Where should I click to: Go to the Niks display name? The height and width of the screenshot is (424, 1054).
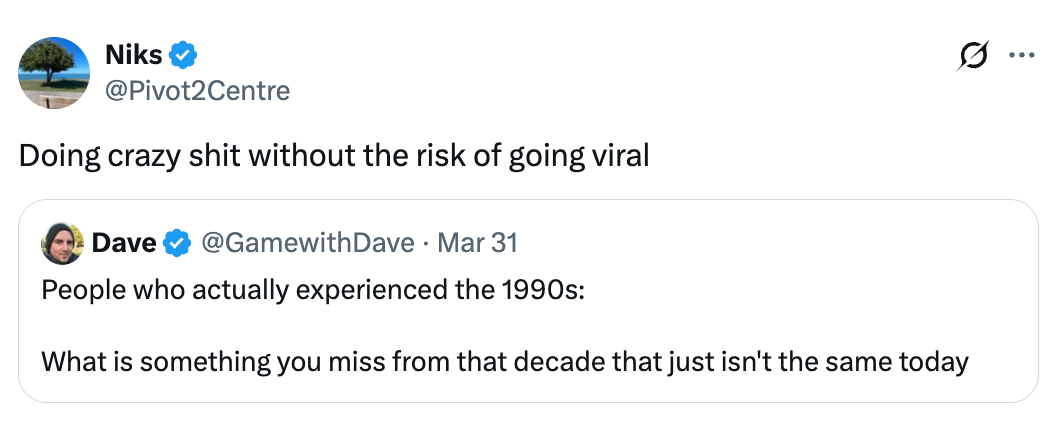(x=133, y=56)
